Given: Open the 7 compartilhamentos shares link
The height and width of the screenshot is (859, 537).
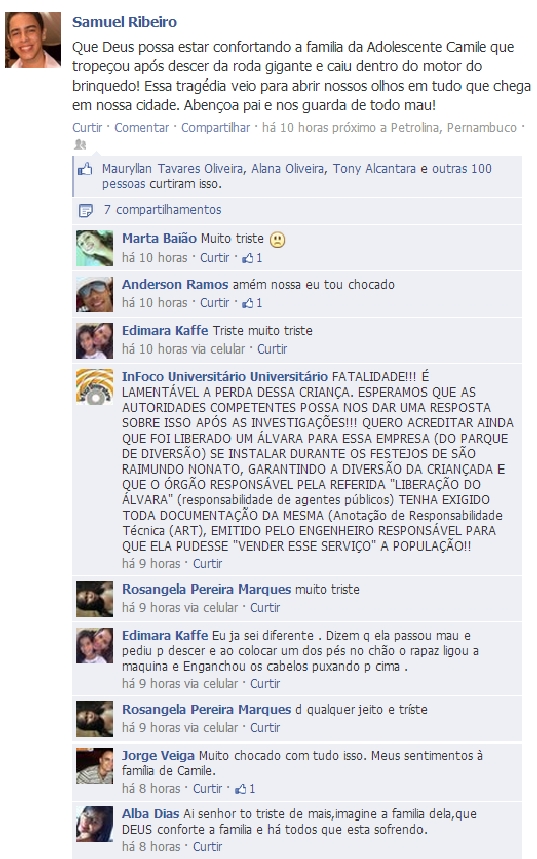Looking at the screenshot, I should point(163,210).
